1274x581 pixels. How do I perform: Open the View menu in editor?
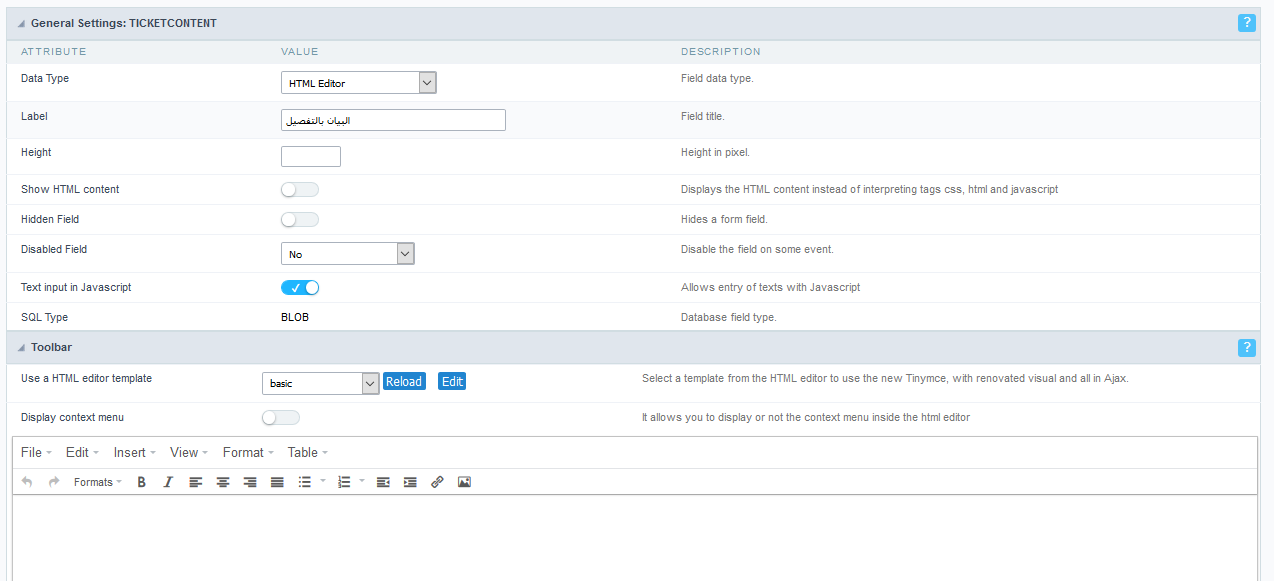[x=189, y=453]
